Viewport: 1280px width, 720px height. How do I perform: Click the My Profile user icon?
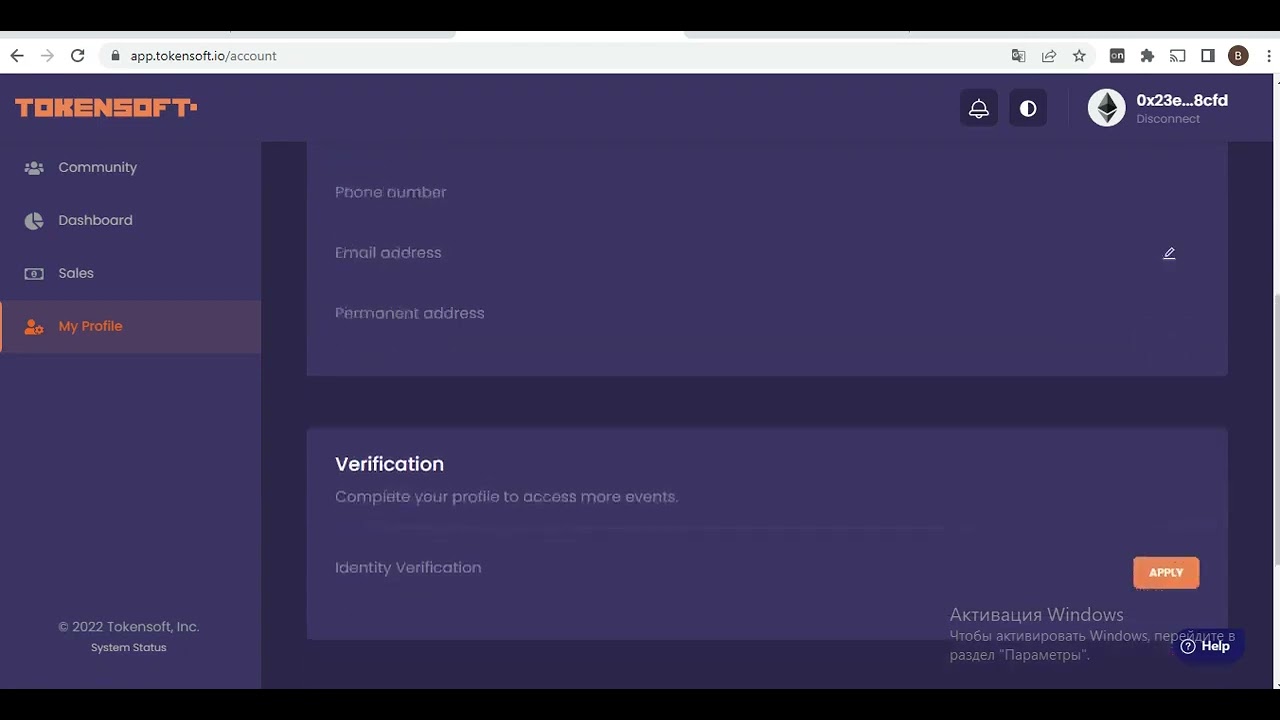[34, 327]
